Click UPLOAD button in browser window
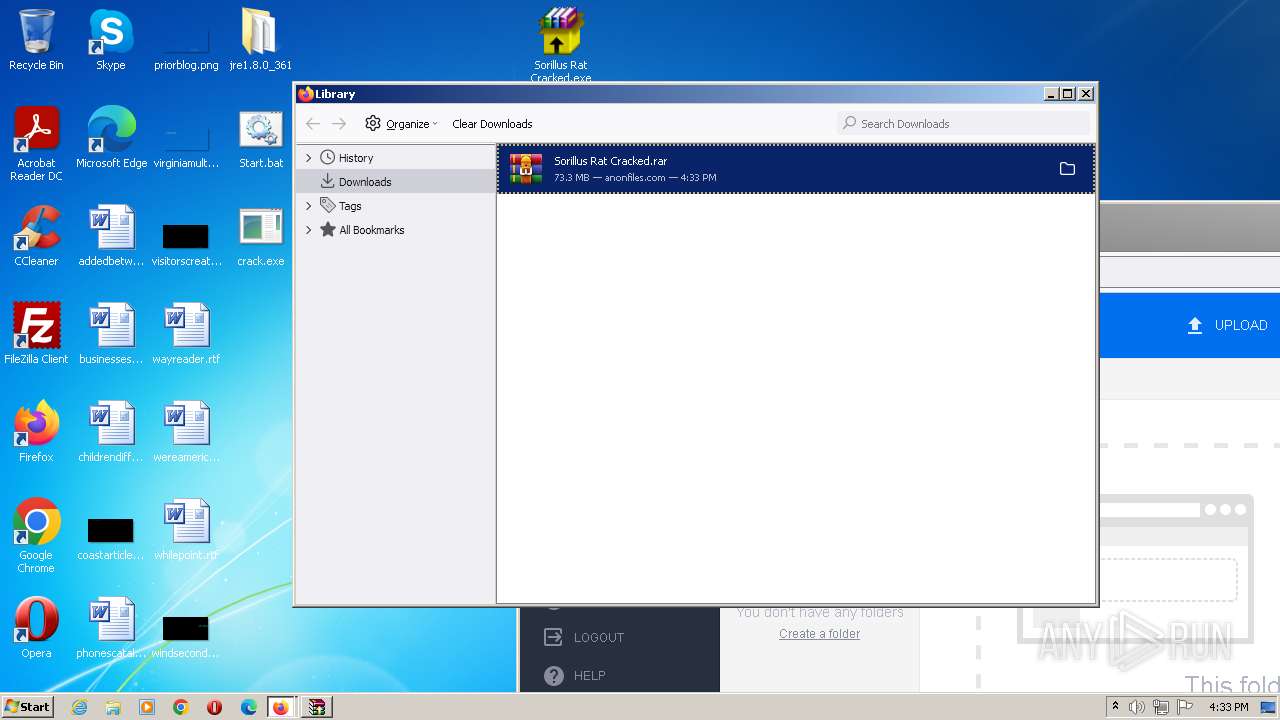1280x720 pixels. coord(1227,325)
